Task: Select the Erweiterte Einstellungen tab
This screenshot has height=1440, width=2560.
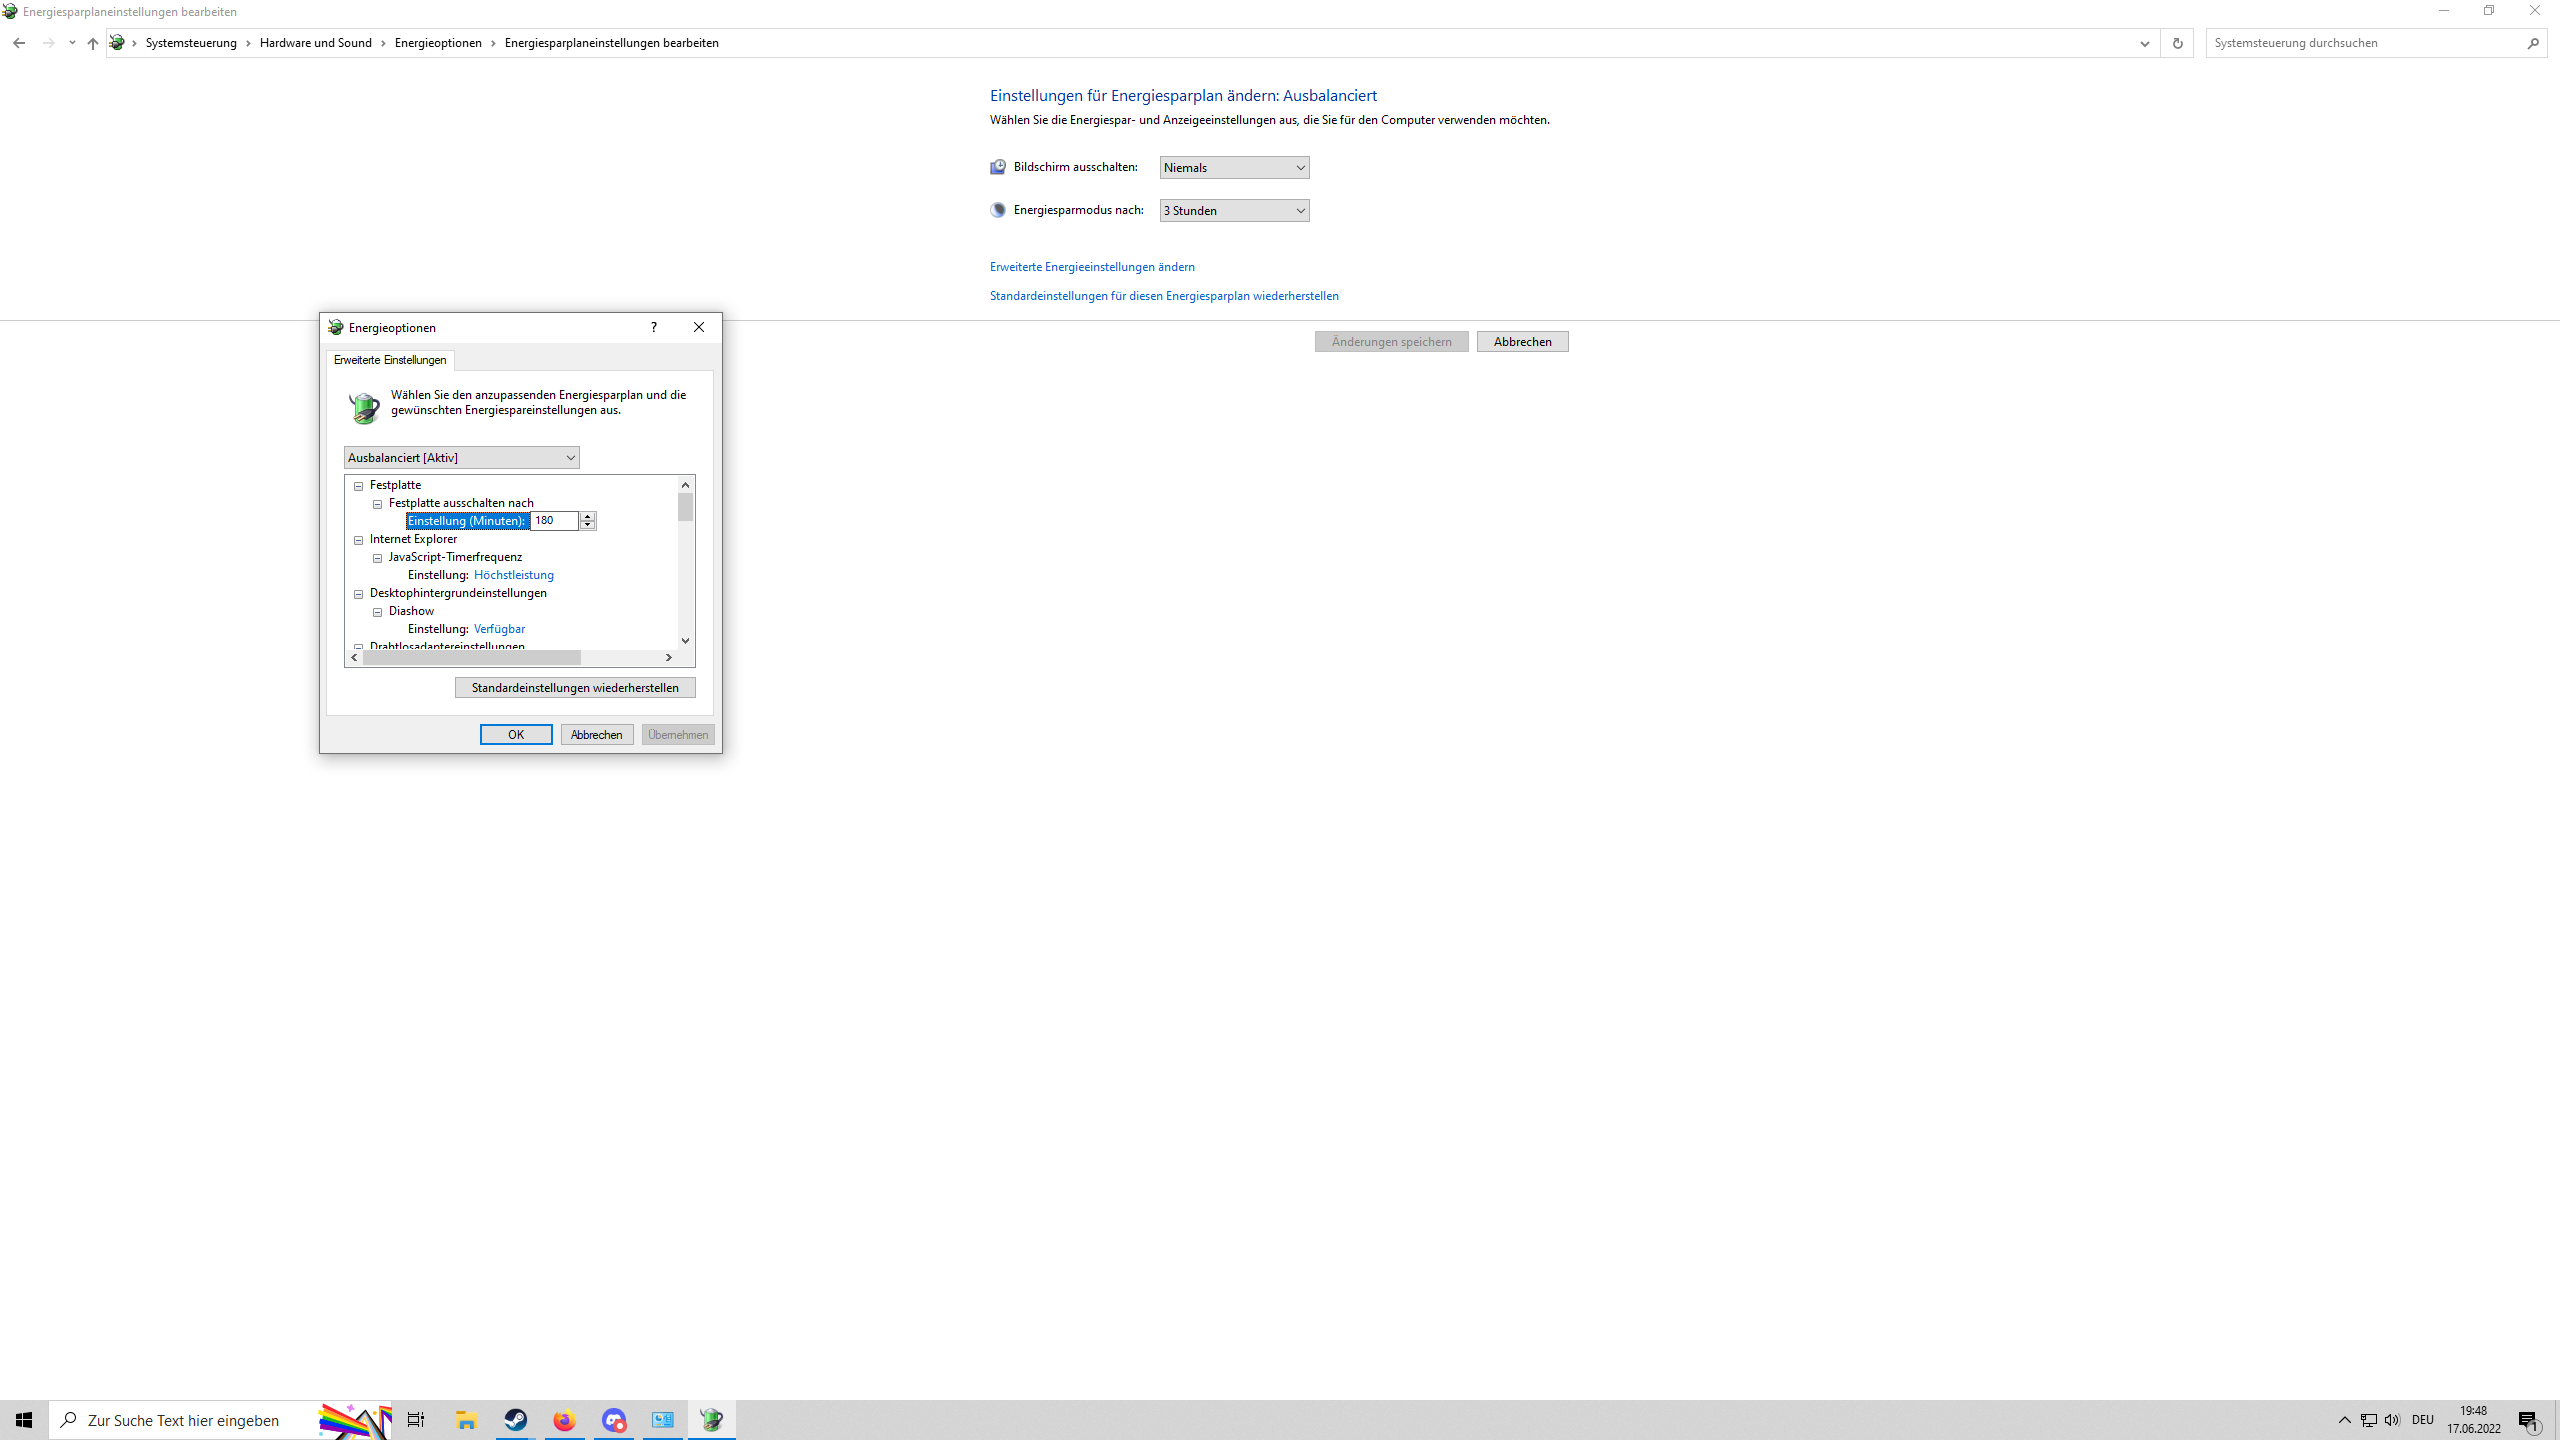Action: tap(390, 360)
